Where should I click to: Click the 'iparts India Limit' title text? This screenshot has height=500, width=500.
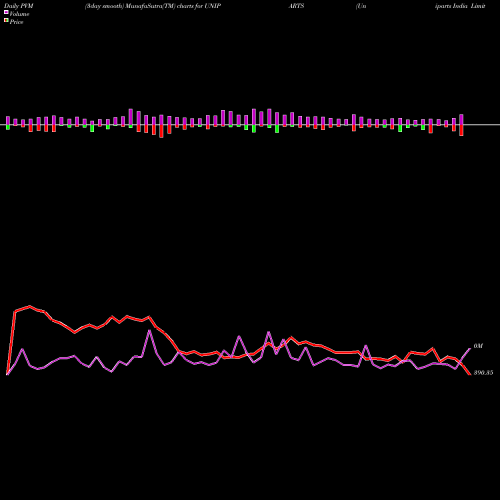(460, 6)
